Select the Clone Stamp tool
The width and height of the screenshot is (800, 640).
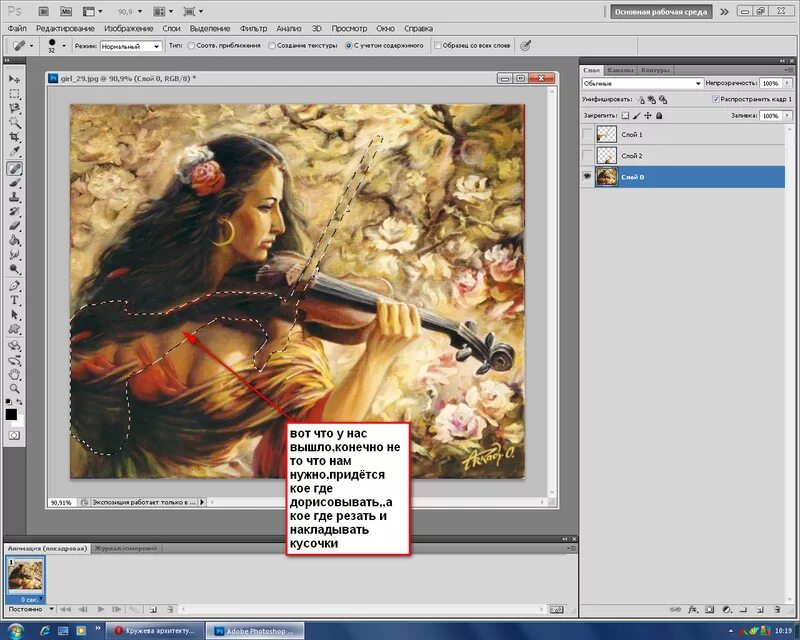pyautogui.click(x=14, y=197)
